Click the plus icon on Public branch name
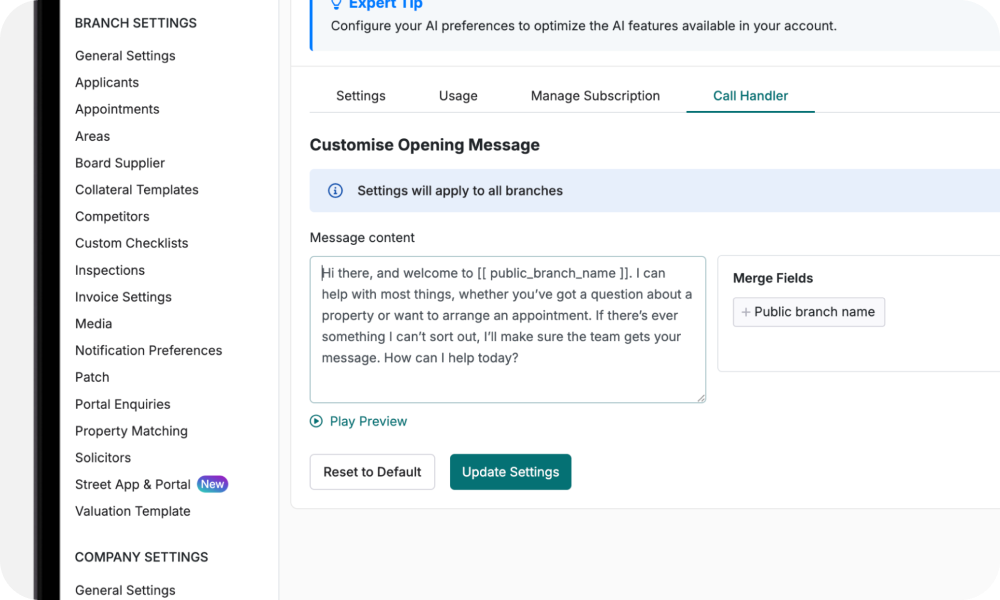Screen dimensions: 1000x600 point(745,311)
